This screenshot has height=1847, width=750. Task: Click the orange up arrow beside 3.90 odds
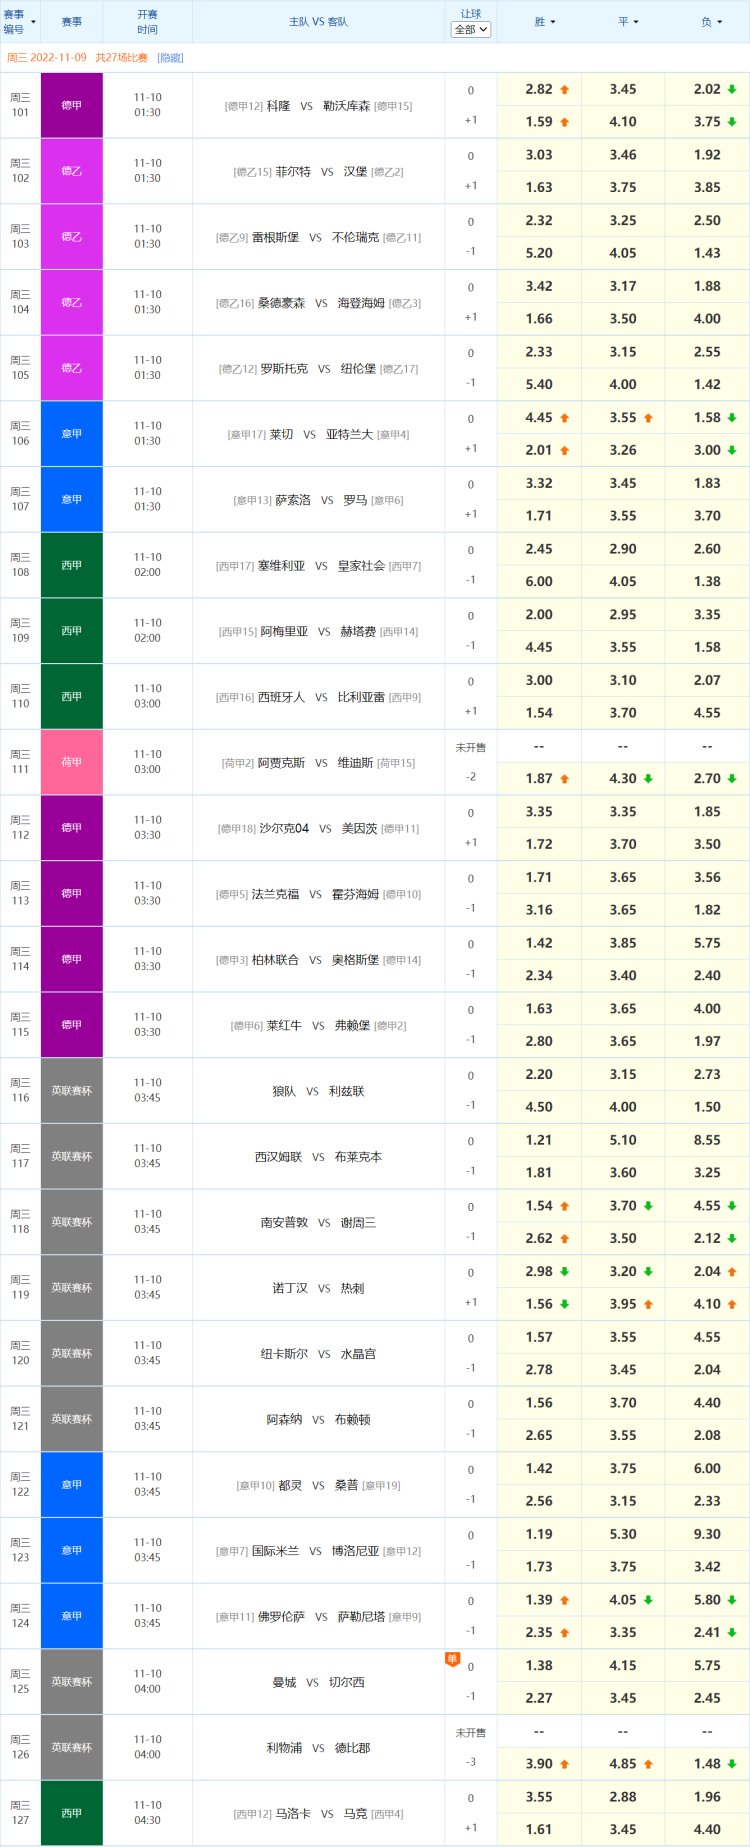point(564,1764)
